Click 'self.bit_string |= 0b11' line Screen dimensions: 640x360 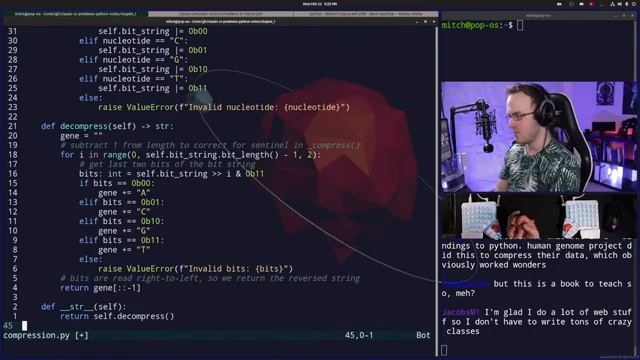[153, 88]
